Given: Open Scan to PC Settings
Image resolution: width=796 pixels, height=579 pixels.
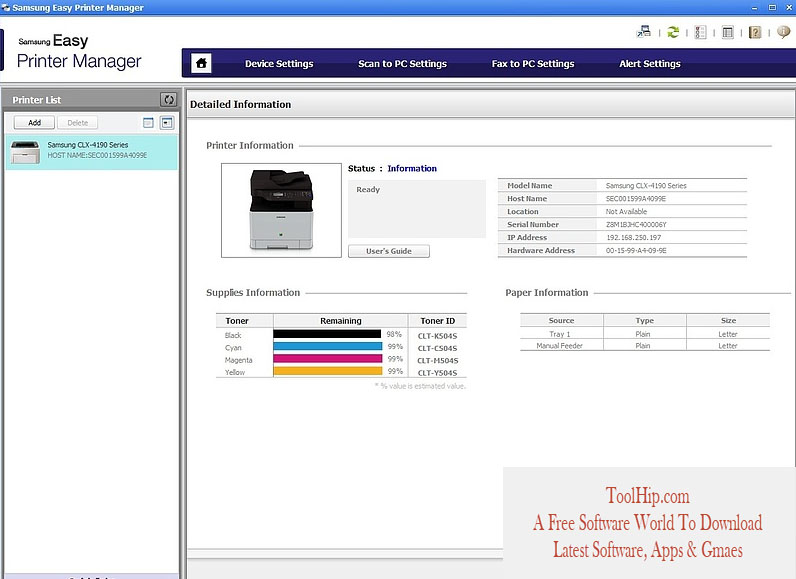Looking at the screenshot, I should pyautogui.click(x=402, y=63).
